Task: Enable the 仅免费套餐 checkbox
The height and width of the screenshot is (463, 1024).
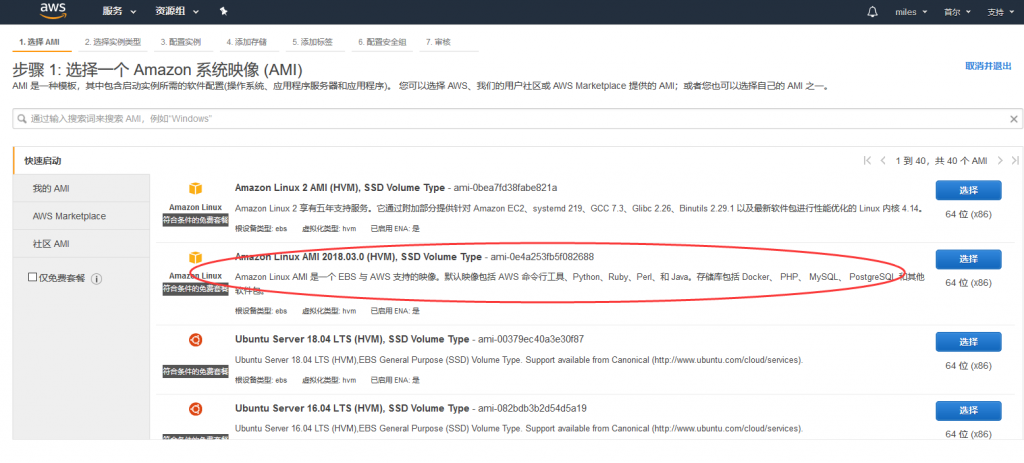Action: click(32, 278)
